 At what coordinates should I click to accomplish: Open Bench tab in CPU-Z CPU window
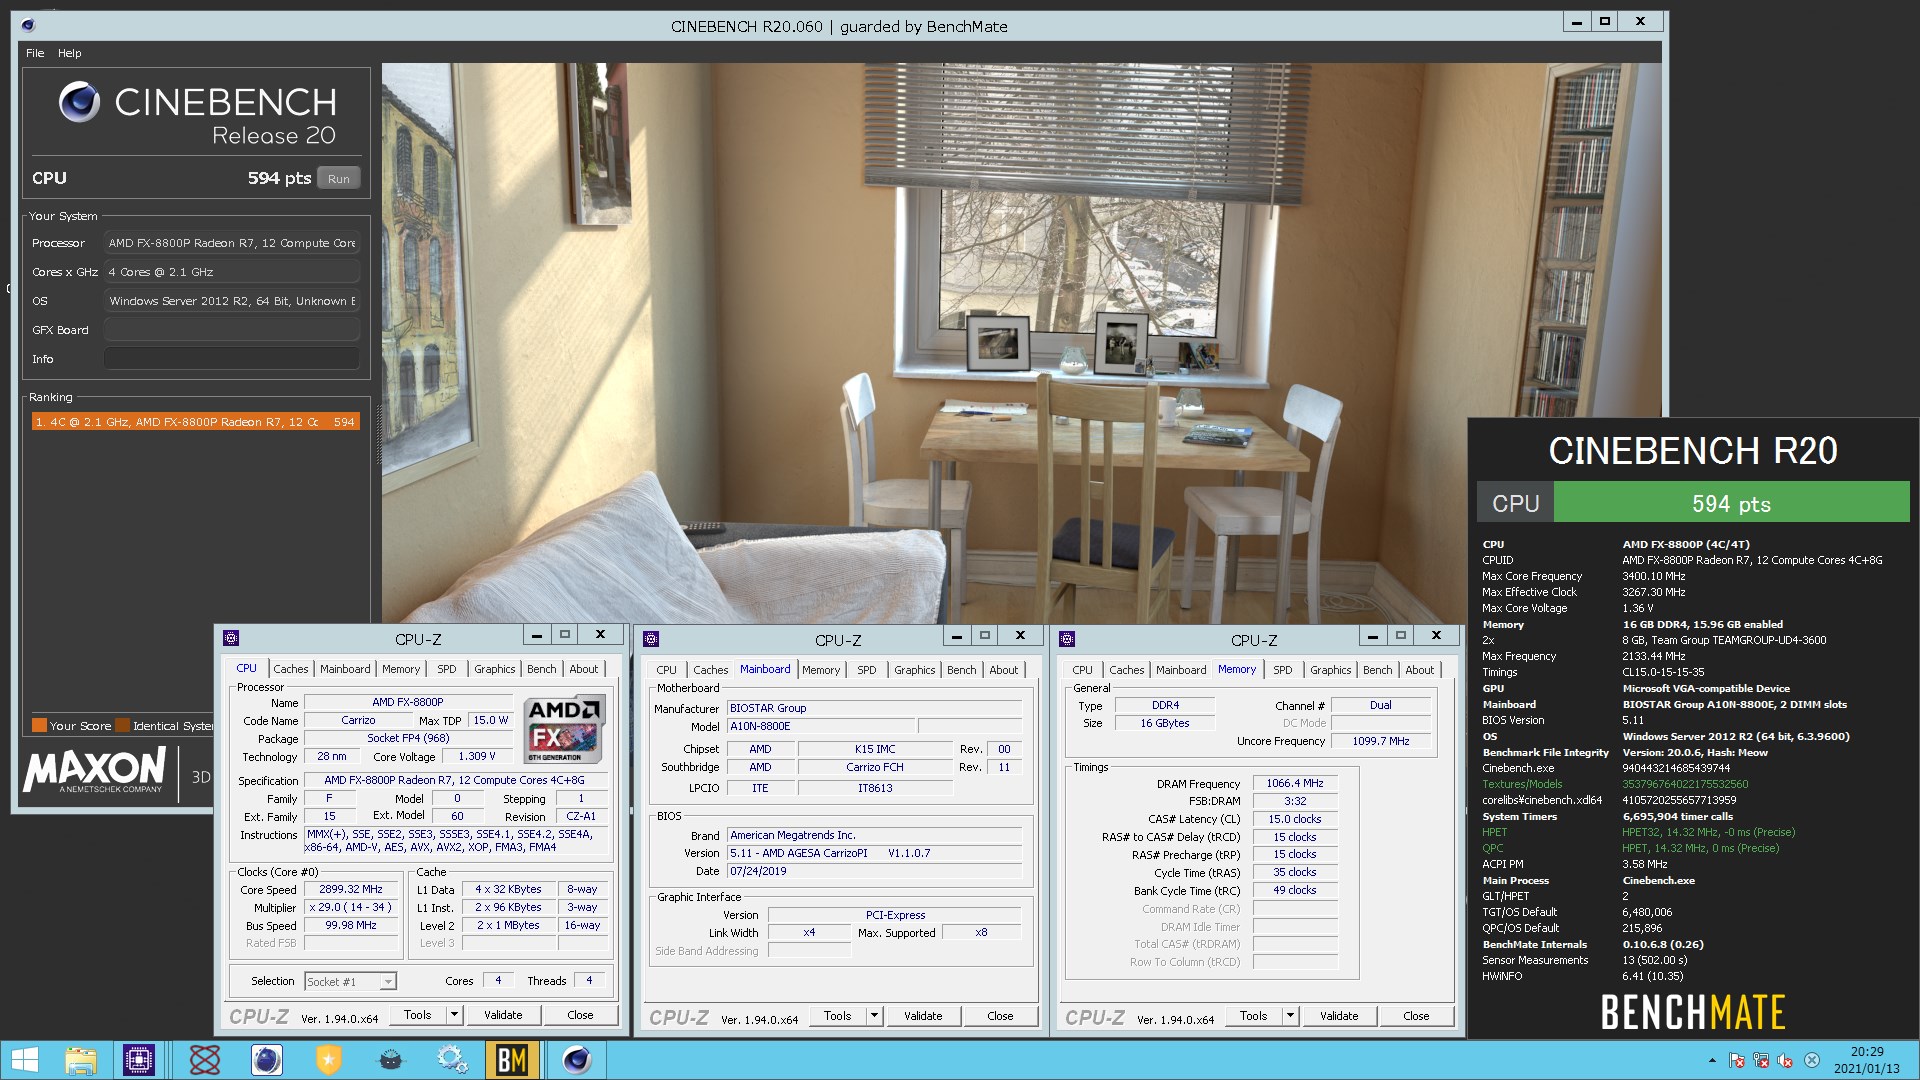pyautogui.click(x=541, y=669)
